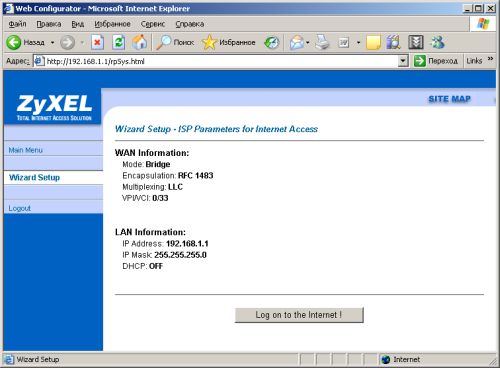
Task: Click the greyed Forward arrow icon
Action: 67,42
